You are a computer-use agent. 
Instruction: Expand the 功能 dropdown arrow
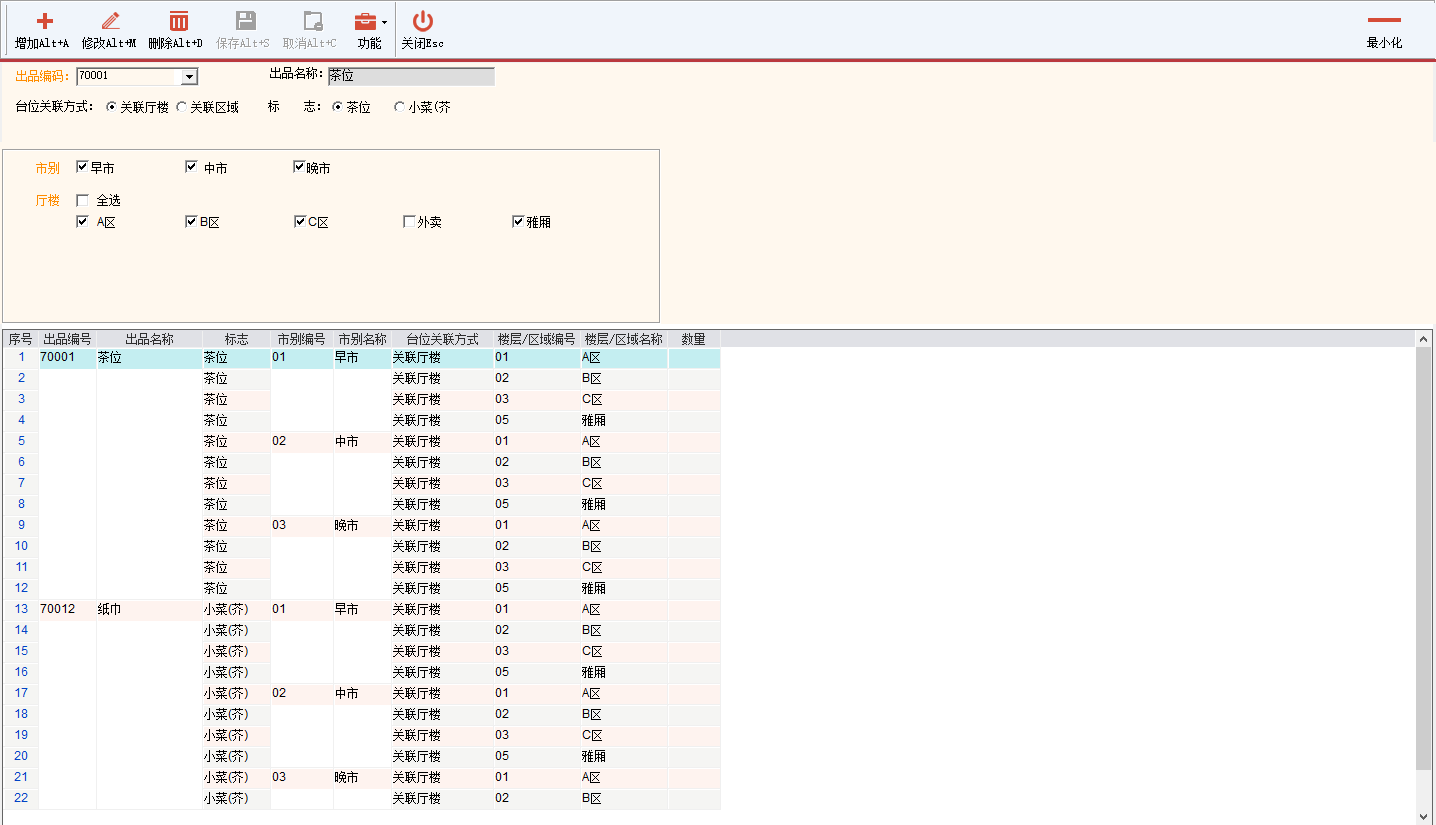(384, 22)
